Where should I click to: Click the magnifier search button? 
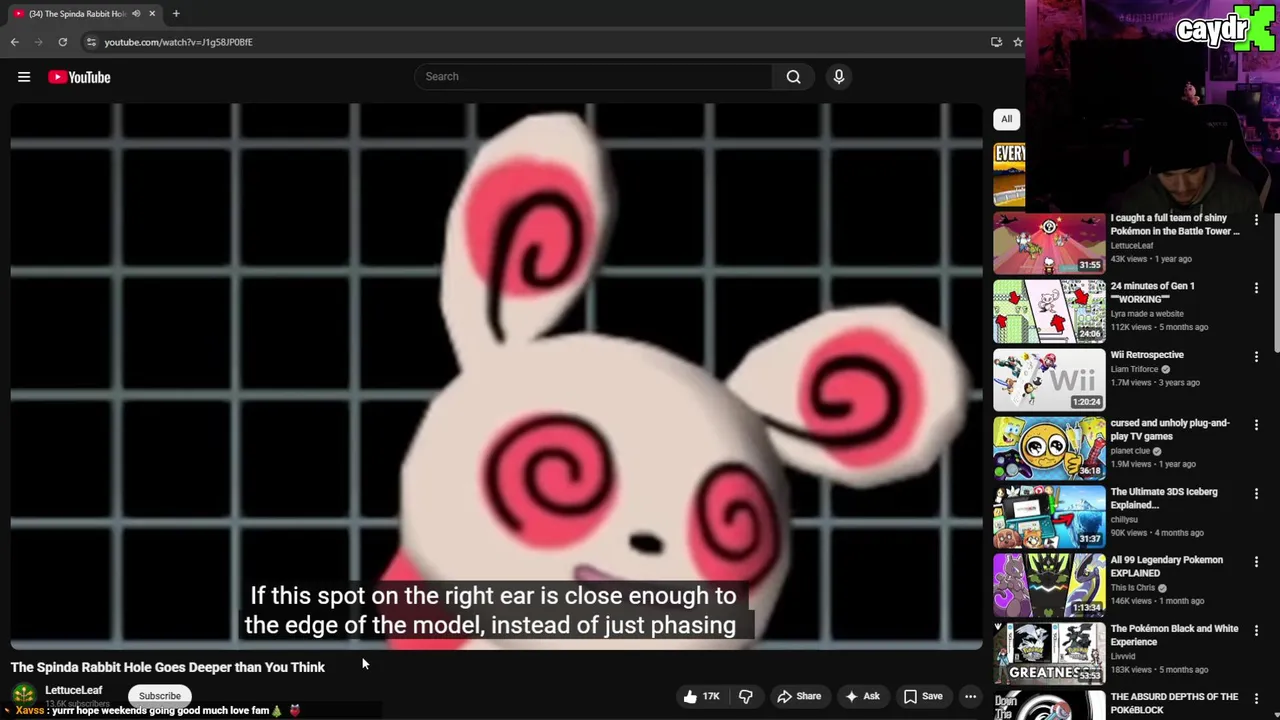pos(793,77)
